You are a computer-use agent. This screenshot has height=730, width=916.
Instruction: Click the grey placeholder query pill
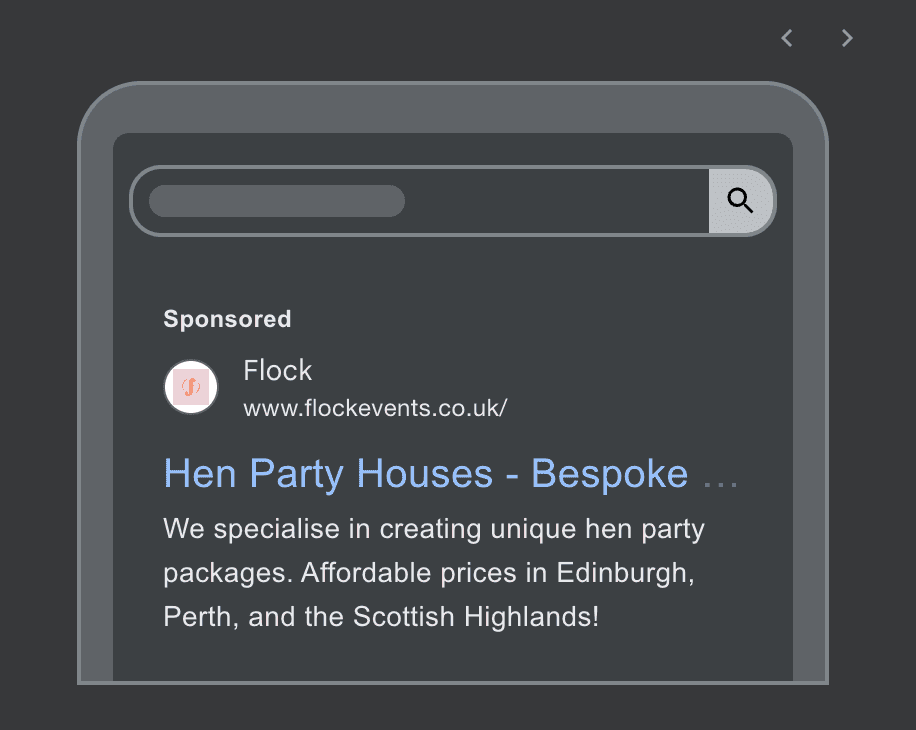point(276,200)
